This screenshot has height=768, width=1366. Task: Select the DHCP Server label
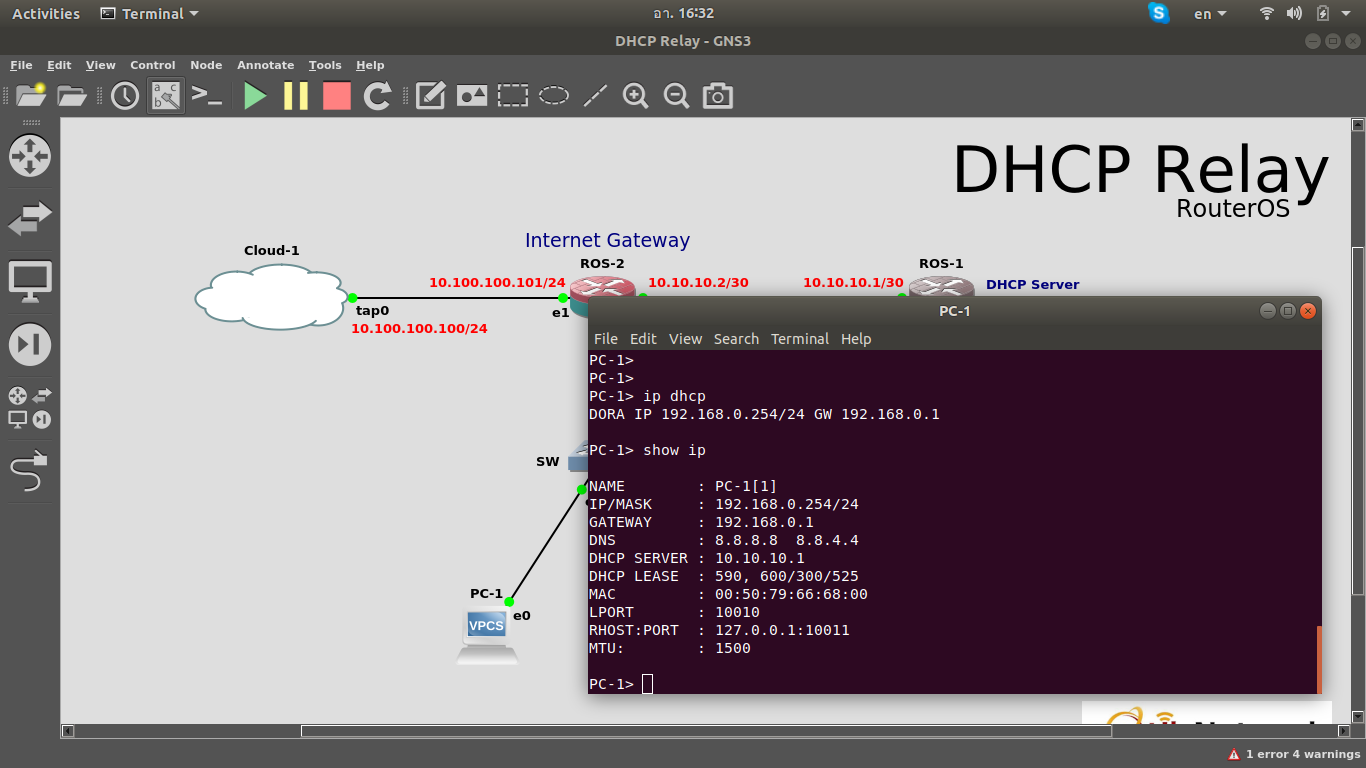(1032, 284)
